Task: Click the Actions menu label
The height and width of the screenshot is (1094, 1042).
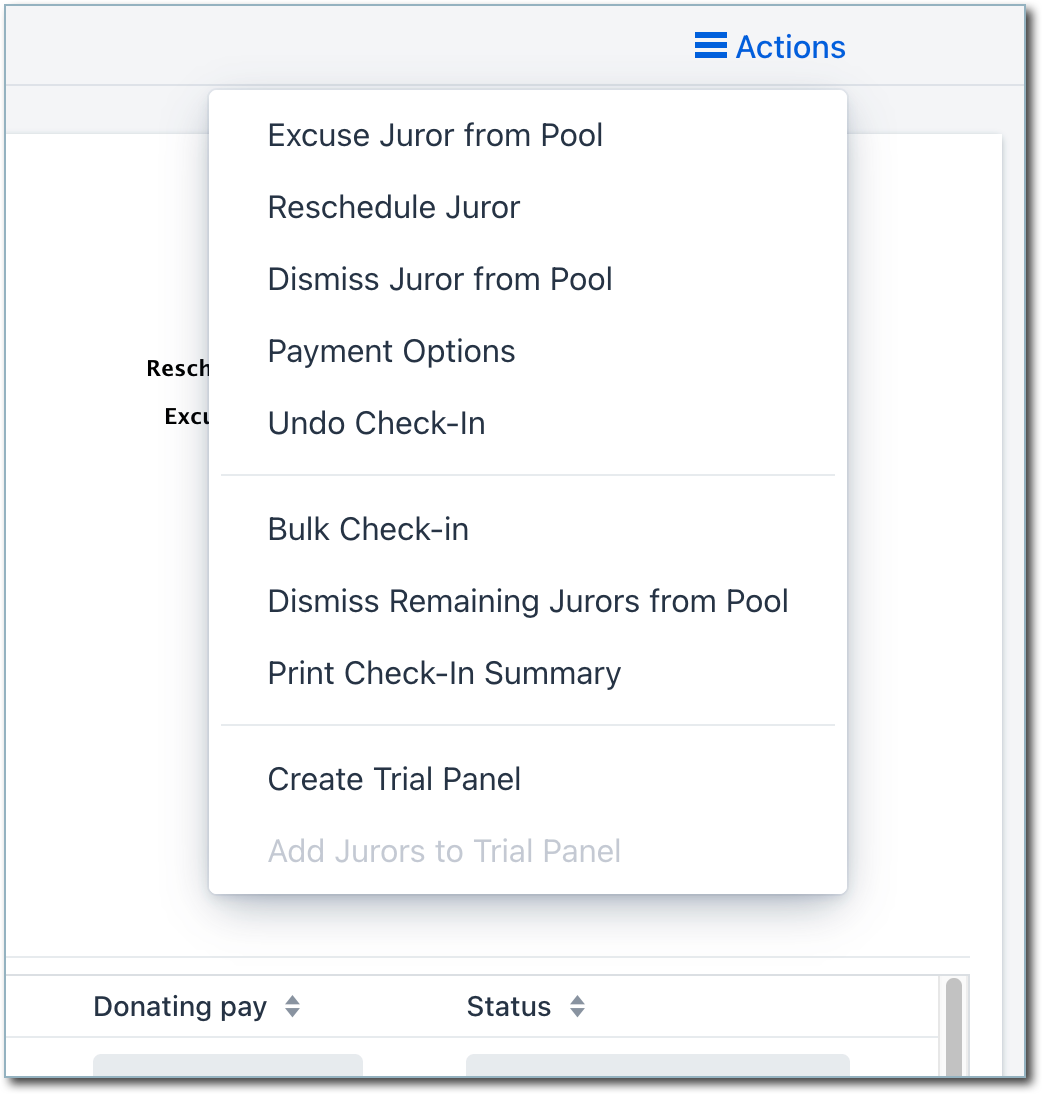Action: [790, 47]
